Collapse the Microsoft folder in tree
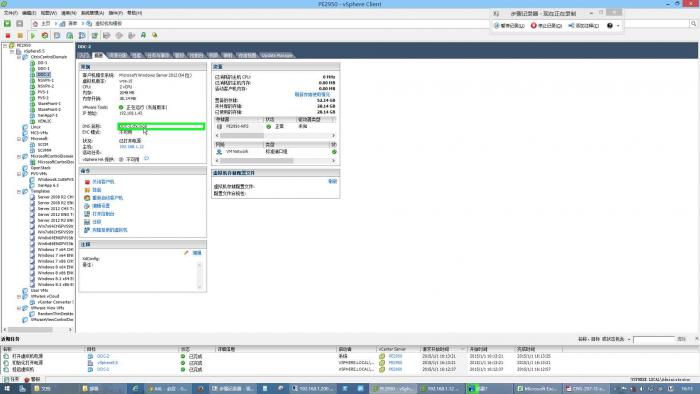The image size is (700, 394). pyautogui.click(x=19, y=139)
